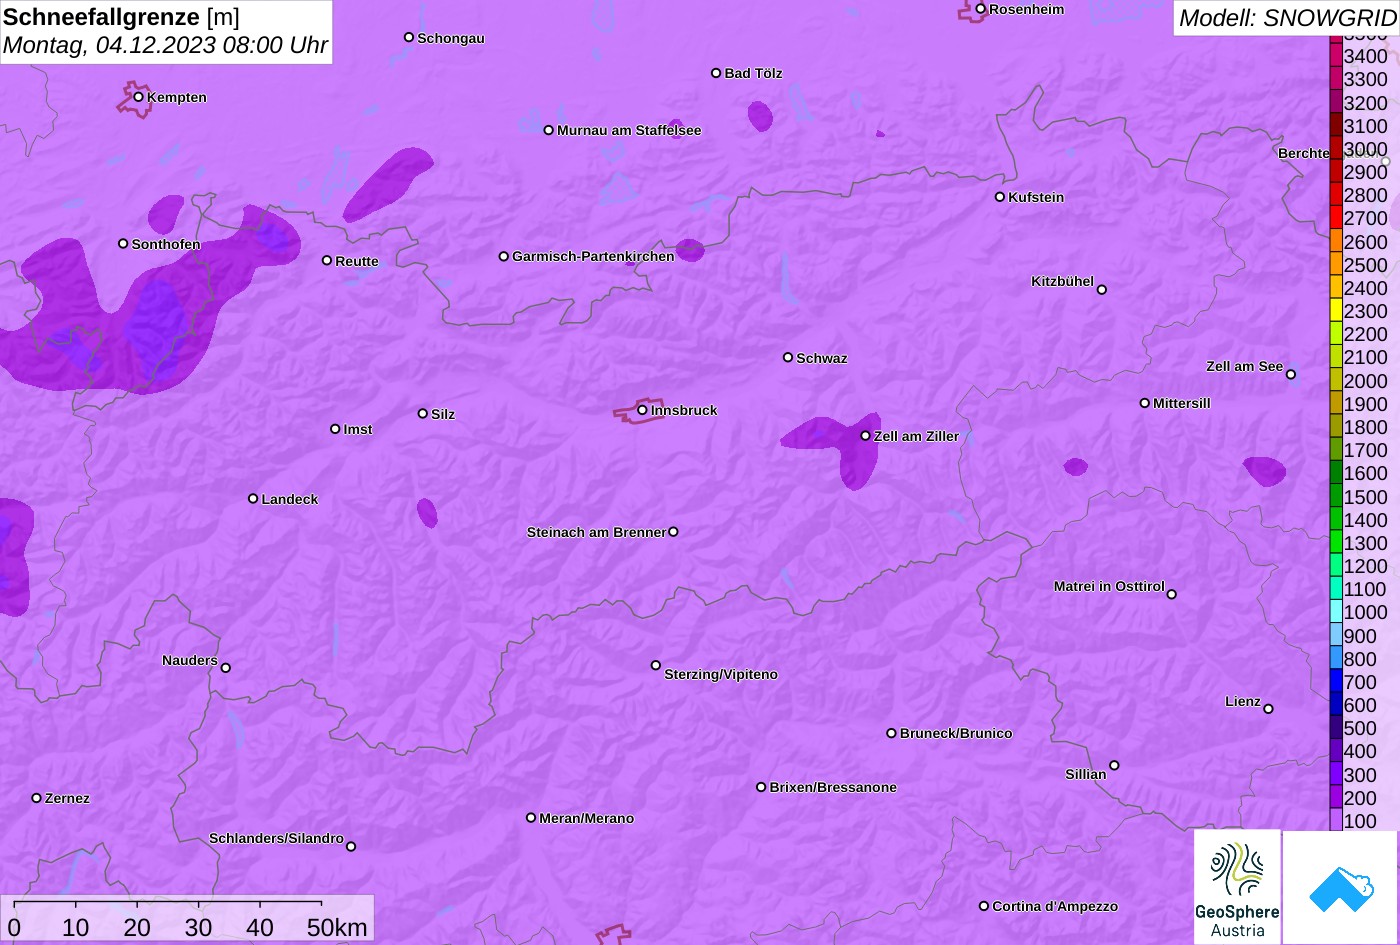Click the Imst marker dot
The image size is (1400, 945).
tap(335, 429)
